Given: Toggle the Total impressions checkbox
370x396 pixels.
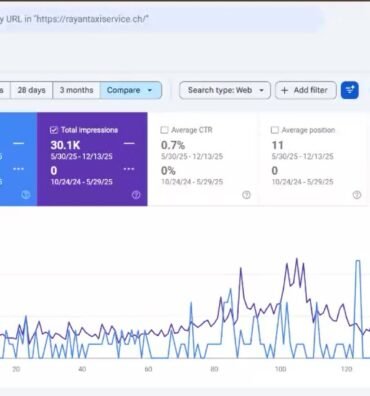Looking at the screenshot, I should coord(54,130).
